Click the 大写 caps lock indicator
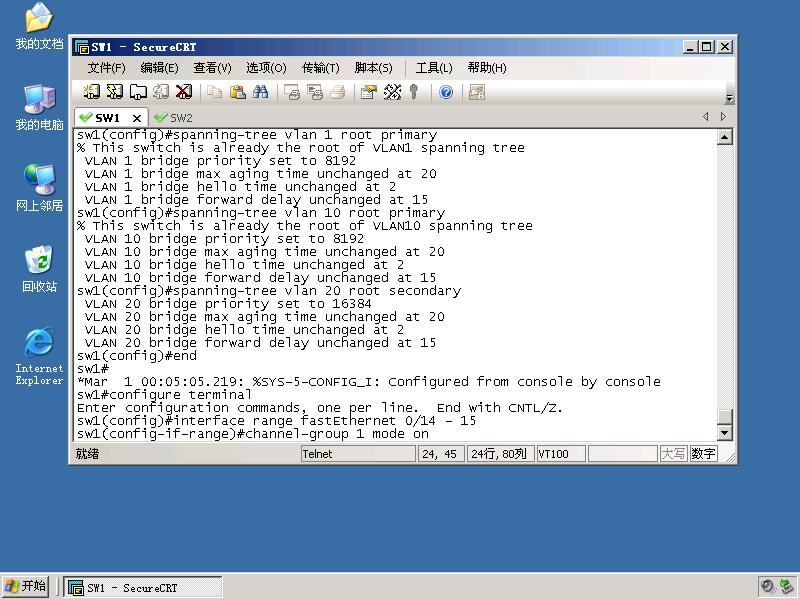Viewport: 800px width, 600px height. pyautogui.click(x=673, y=454)
